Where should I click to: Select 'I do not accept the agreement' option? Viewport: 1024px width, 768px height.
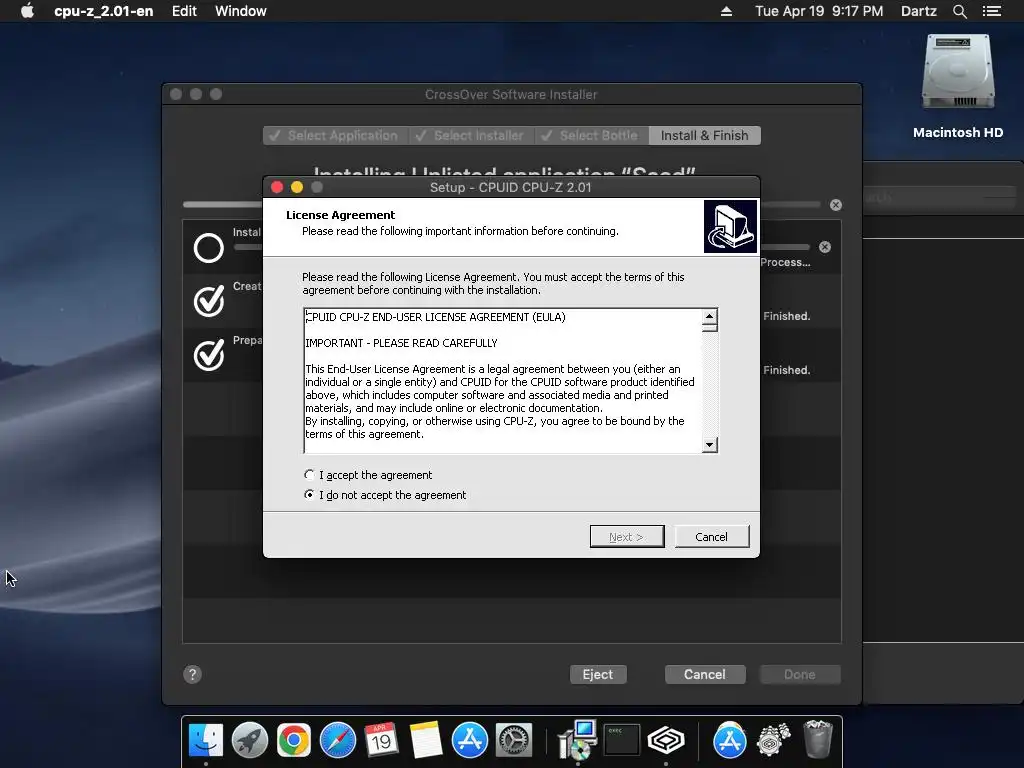pos(309,495)
